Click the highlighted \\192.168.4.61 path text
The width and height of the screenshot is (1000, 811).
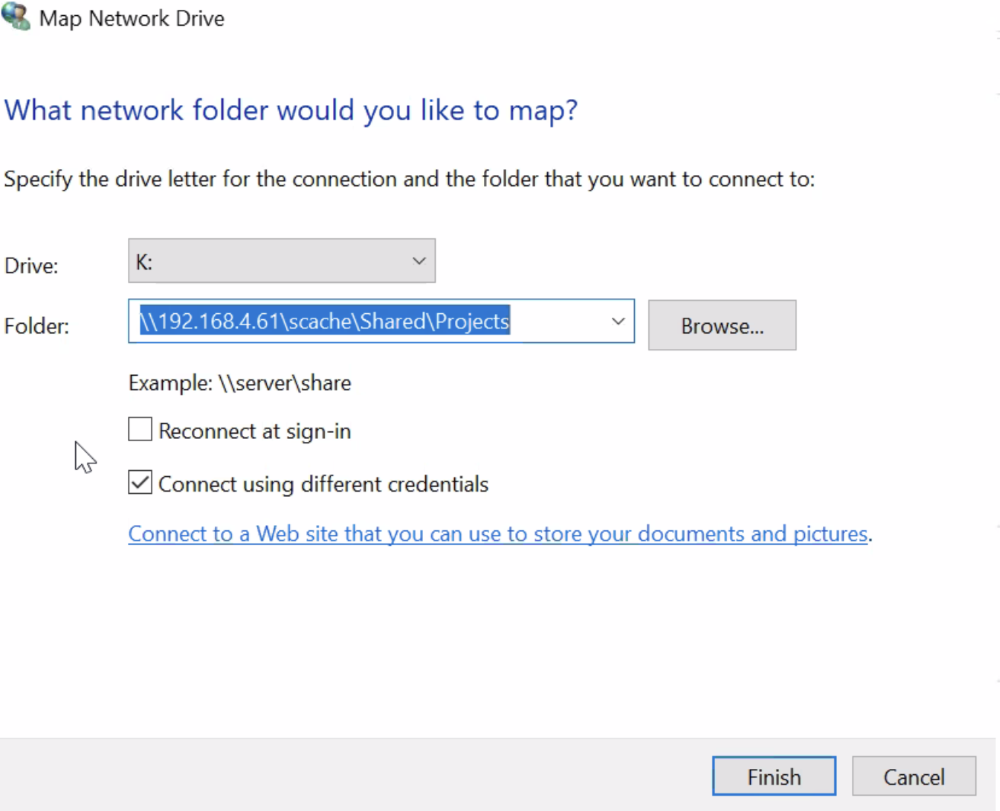(325, 321)
